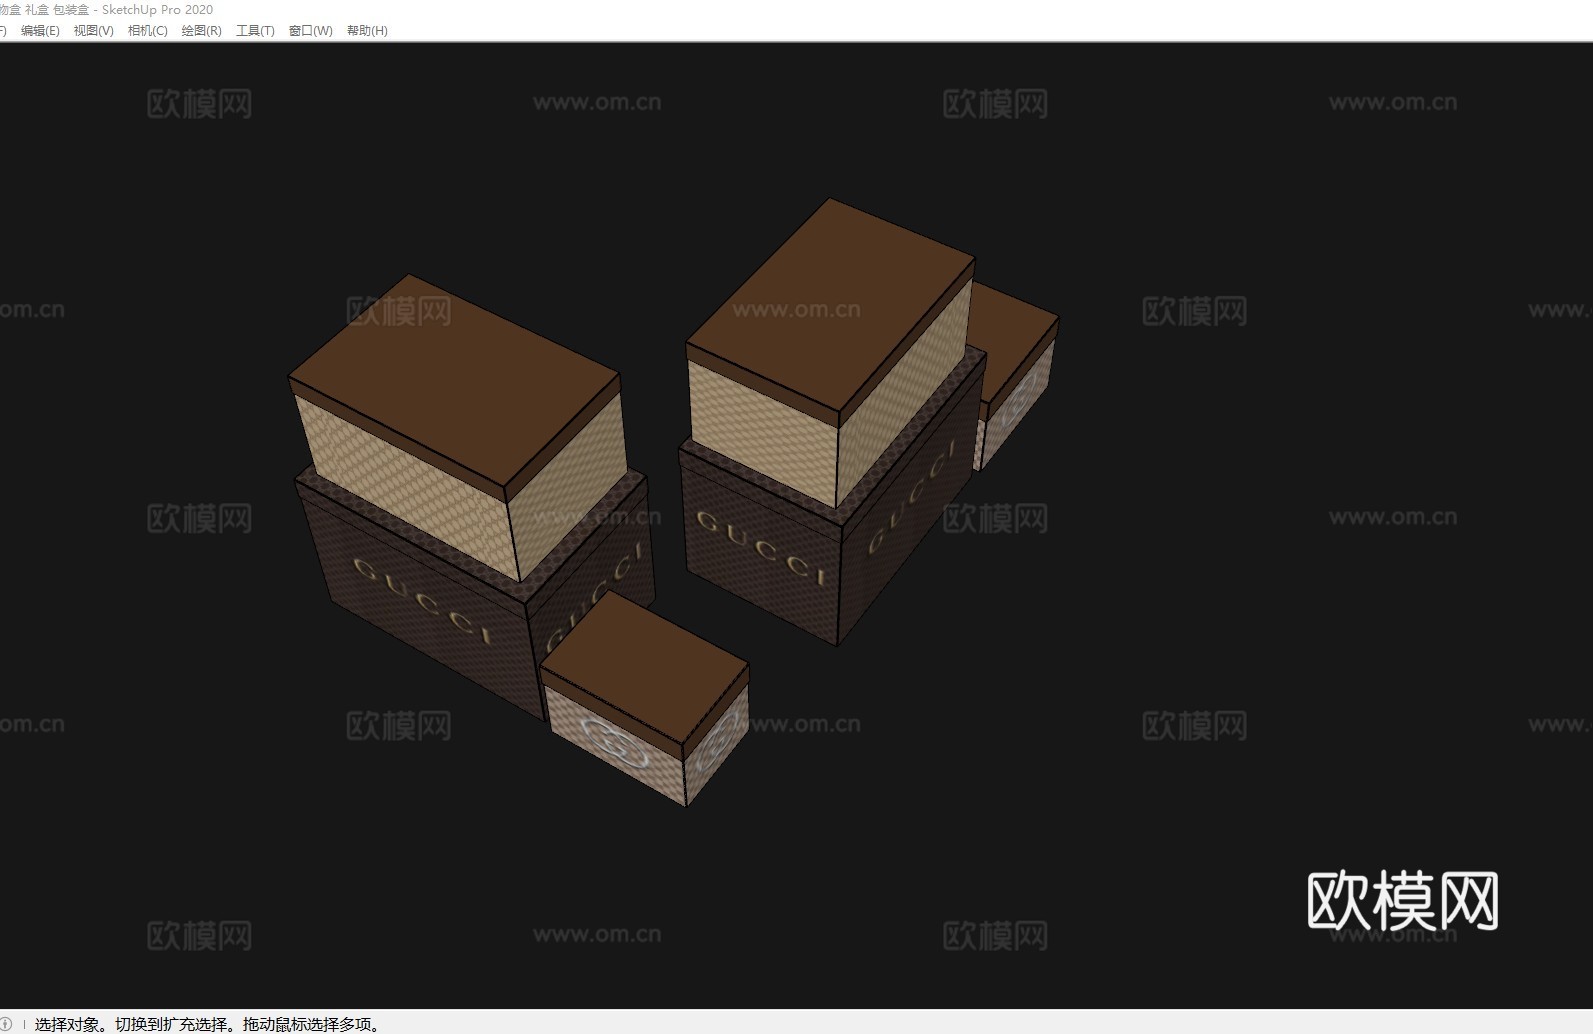The width and height of the screenshot is (1593, 1034).
Task: Open the 窗口(W) menu
Action: (310, 30)
